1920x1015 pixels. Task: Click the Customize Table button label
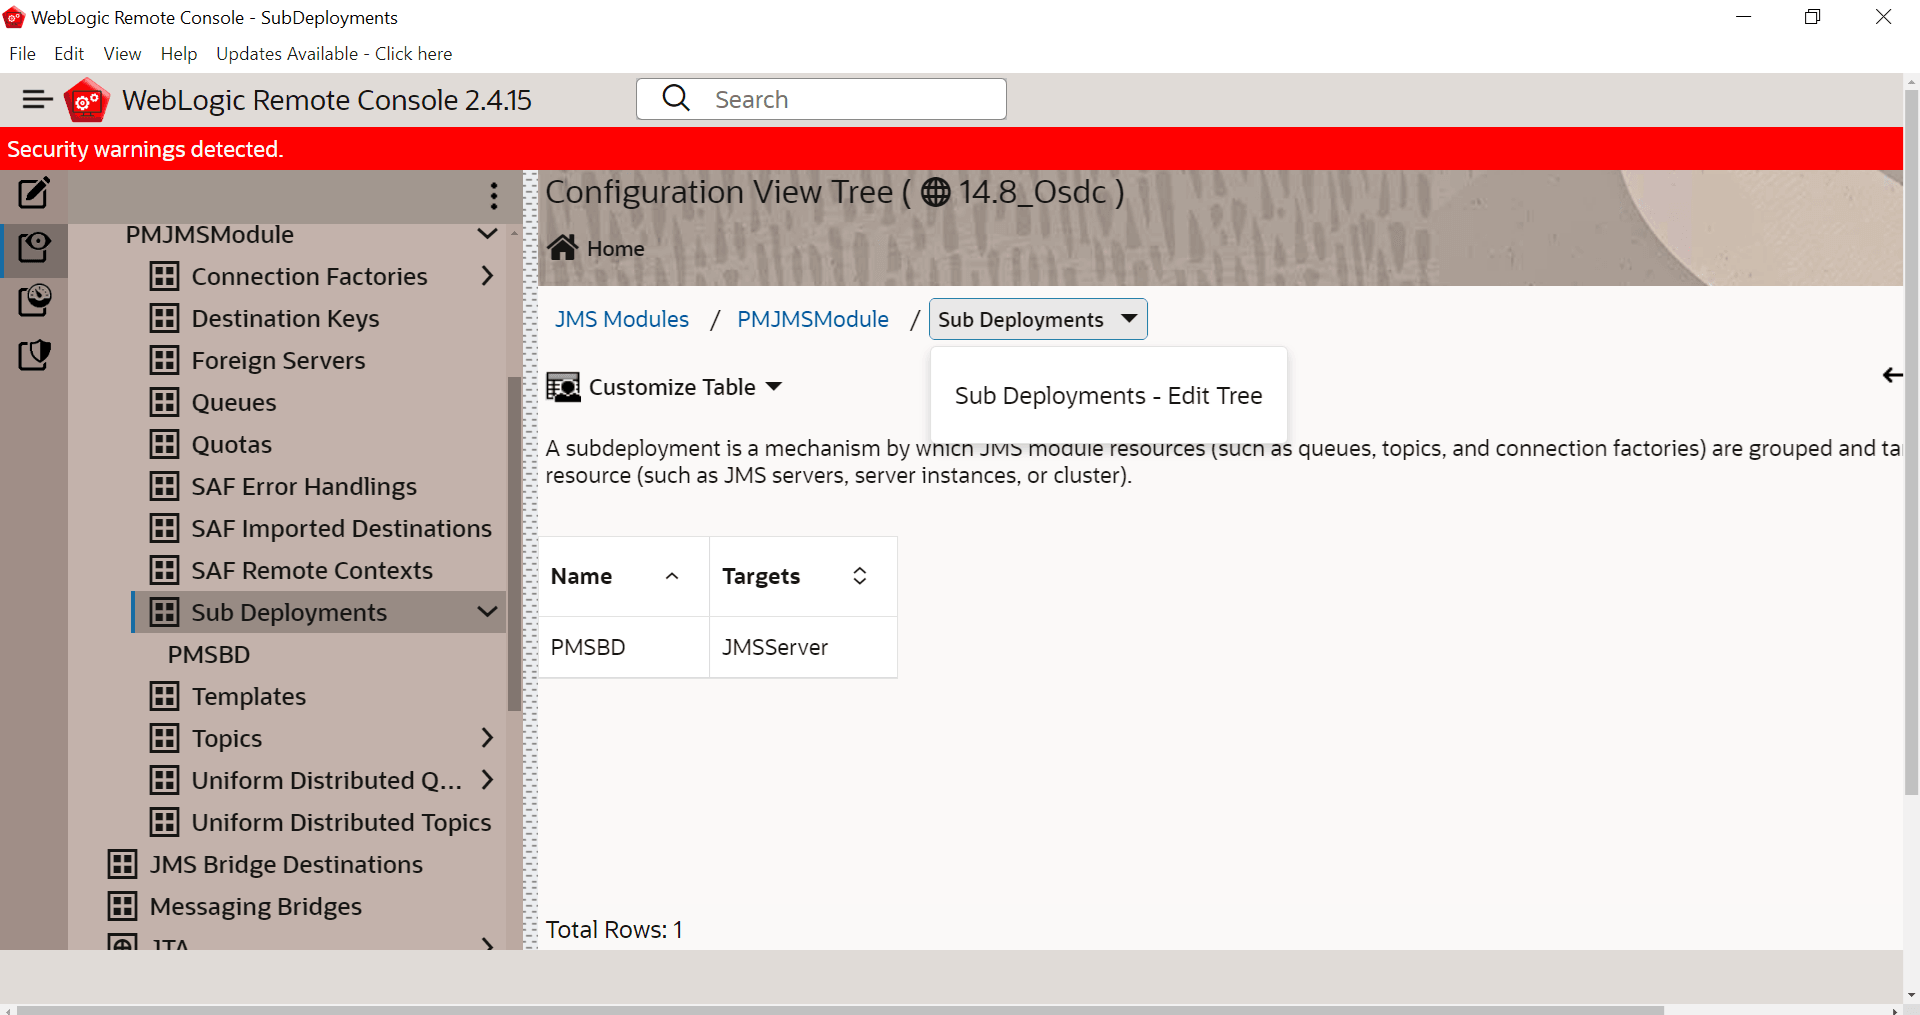click(672, 387)
